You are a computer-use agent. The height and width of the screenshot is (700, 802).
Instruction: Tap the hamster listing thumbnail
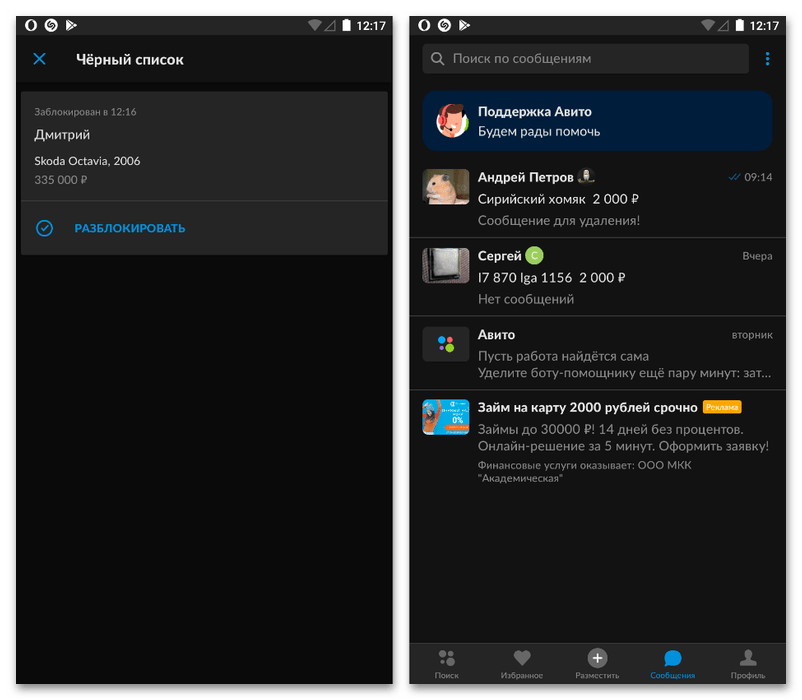point(446,187)
